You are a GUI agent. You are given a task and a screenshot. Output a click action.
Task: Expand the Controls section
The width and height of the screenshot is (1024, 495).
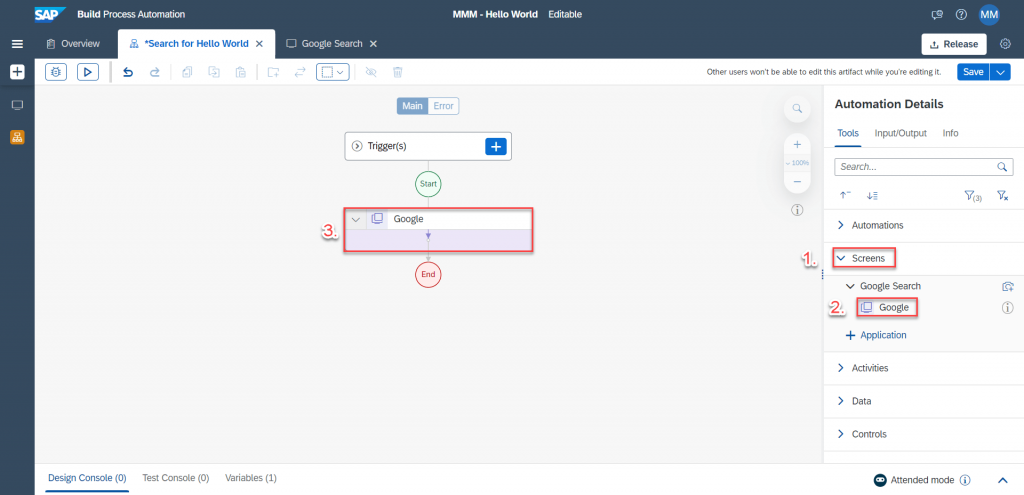841,434
